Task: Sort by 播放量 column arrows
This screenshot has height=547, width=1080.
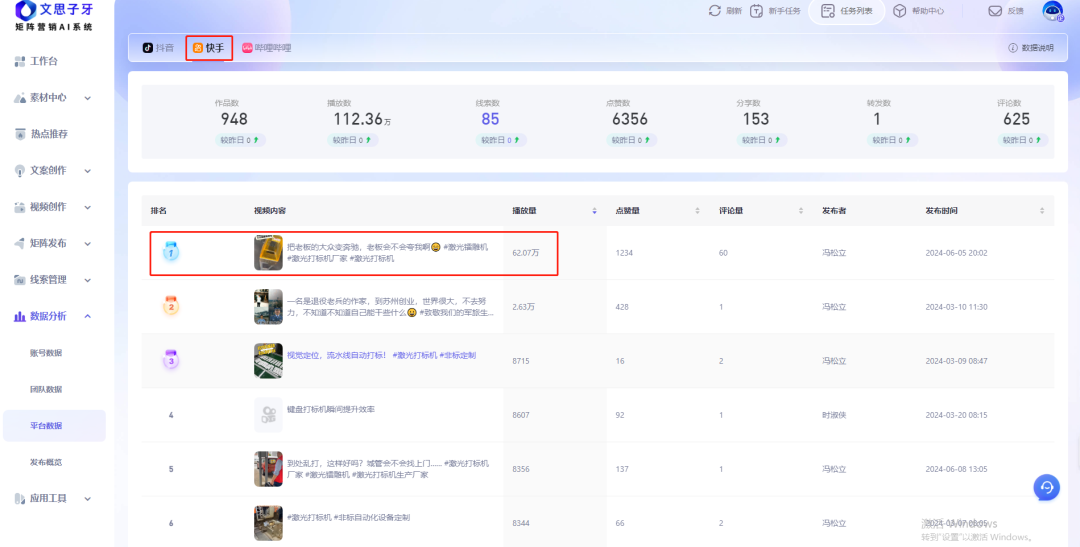Action: pos(594,211)
